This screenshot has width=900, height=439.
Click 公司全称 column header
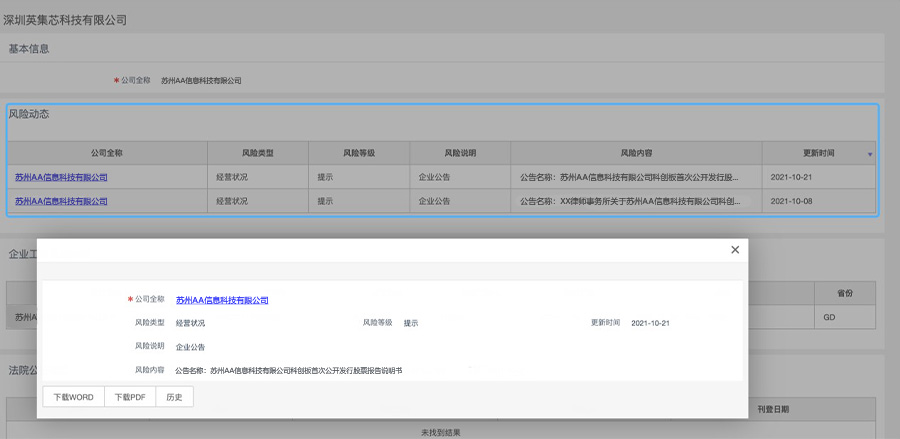click(107, 153)
